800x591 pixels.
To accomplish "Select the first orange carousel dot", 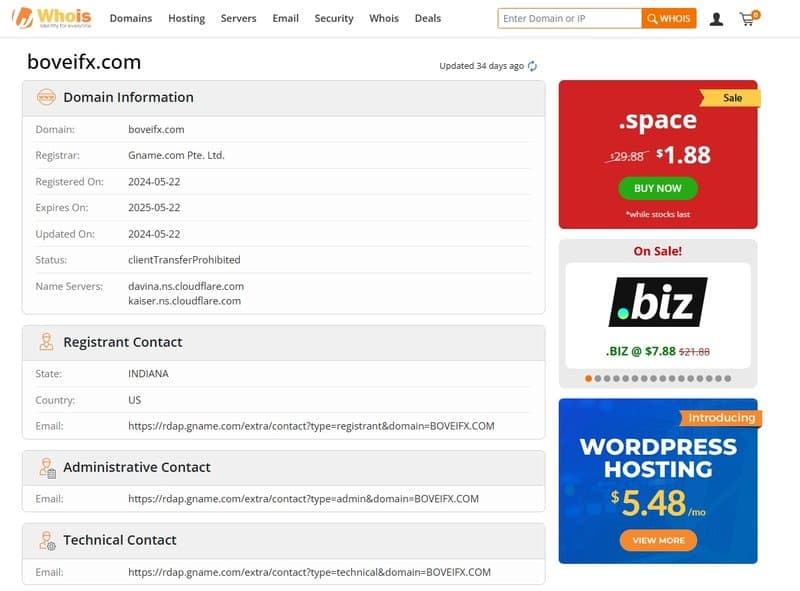I will point(588,379).
